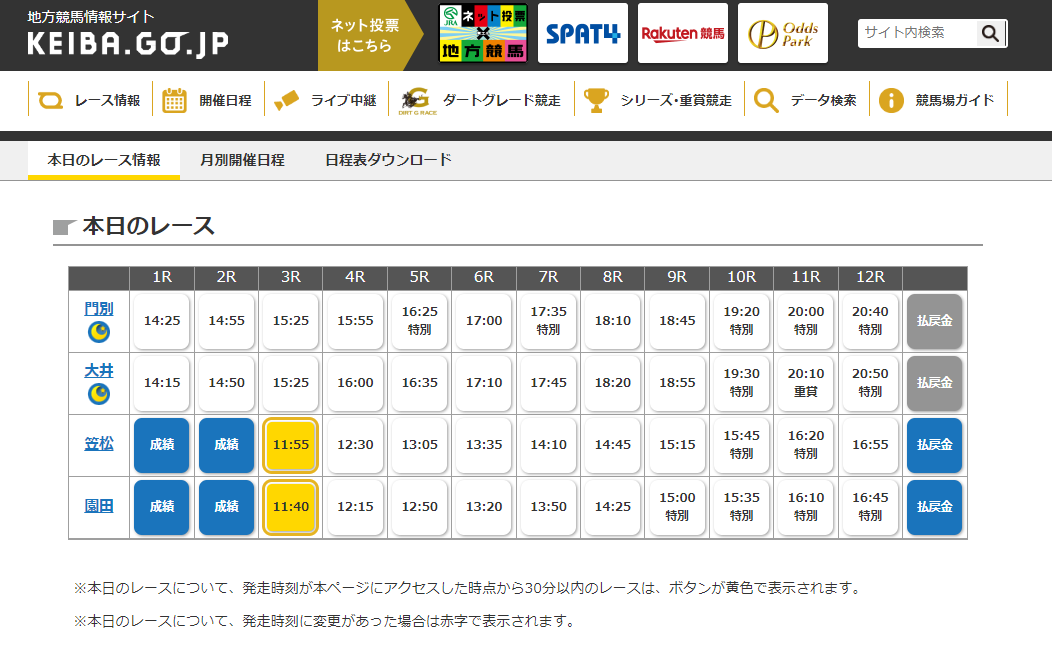Screen dimensions: 1052x657
Task: Open the Odds Park logo
Action: coord(783,35)
